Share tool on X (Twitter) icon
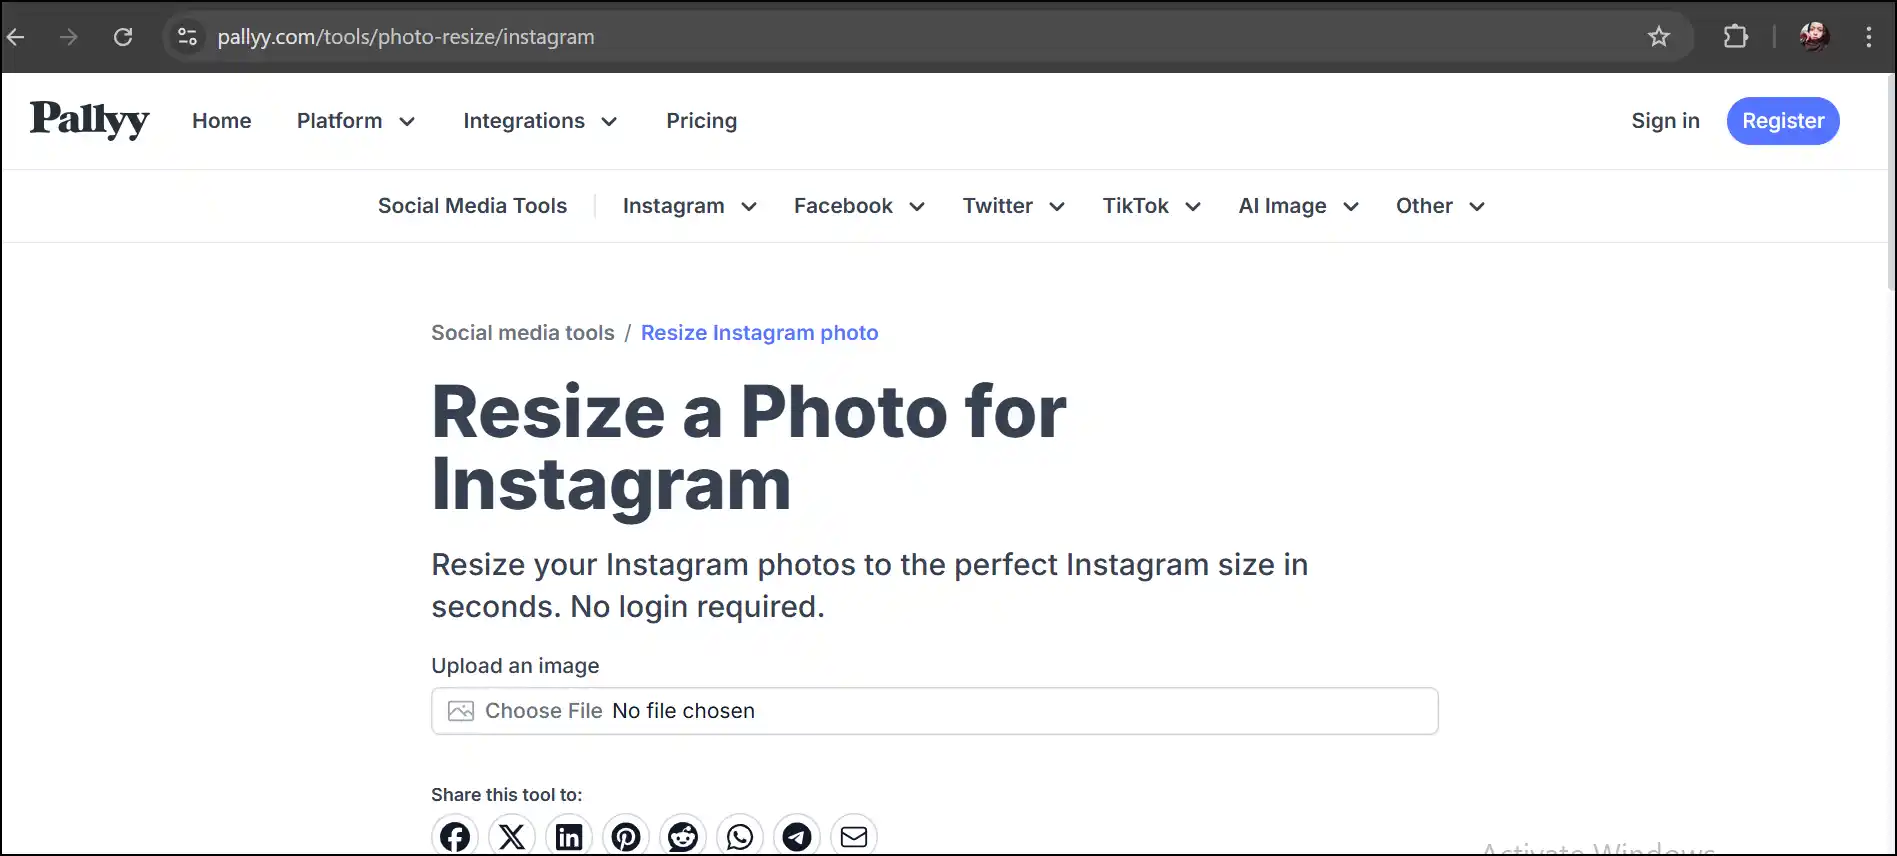 click(512, 836)
